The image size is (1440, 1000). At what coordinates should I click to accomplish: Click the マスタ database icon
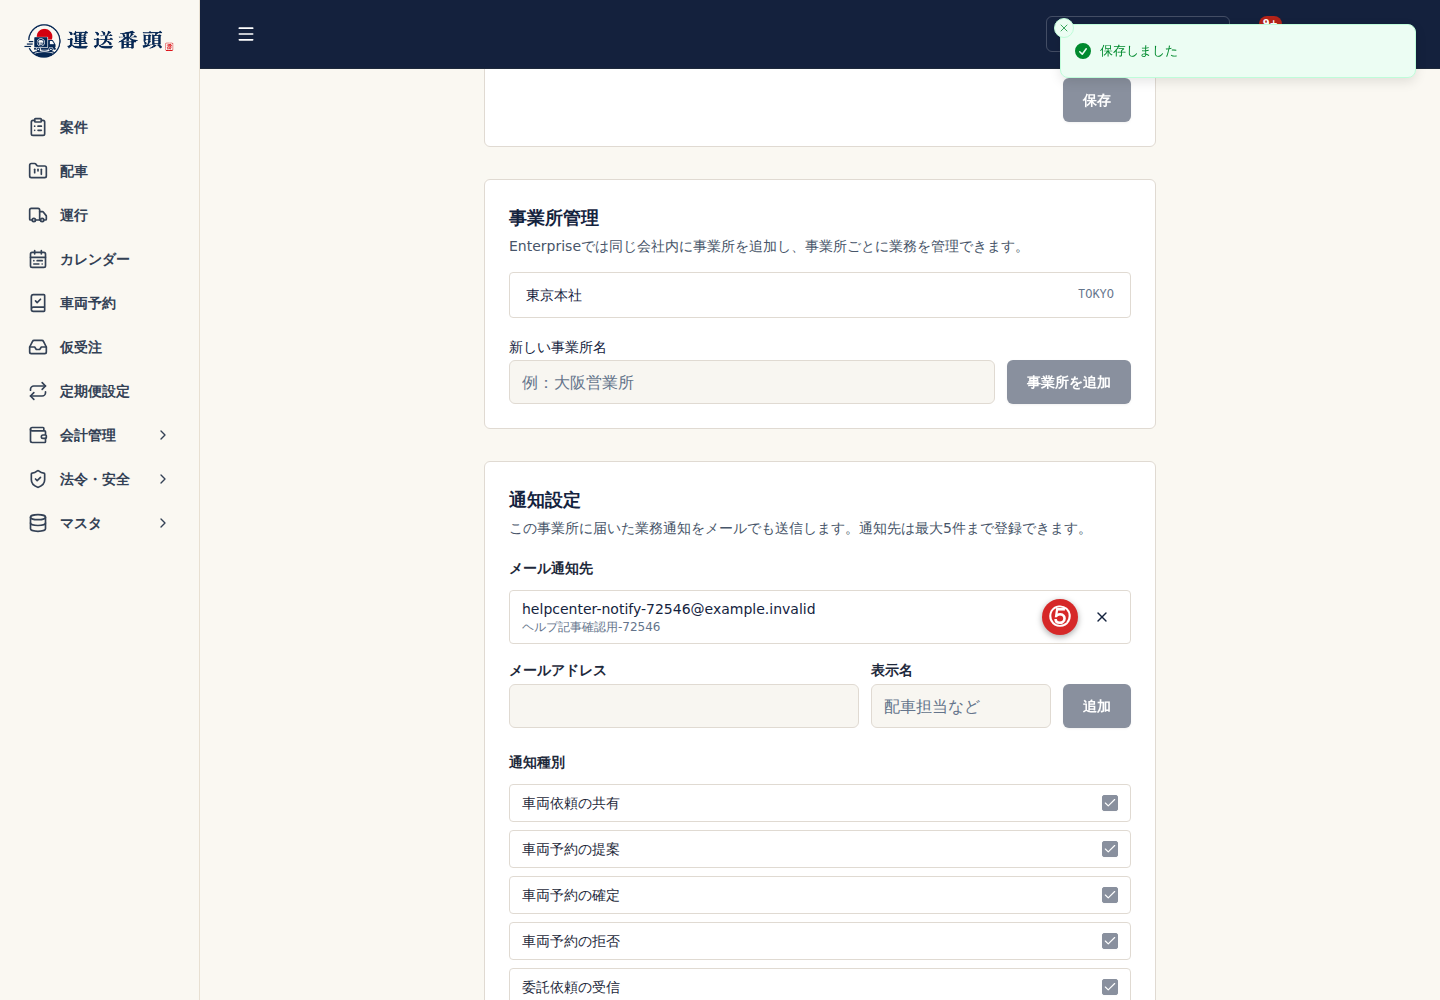(x=38, y=523)
